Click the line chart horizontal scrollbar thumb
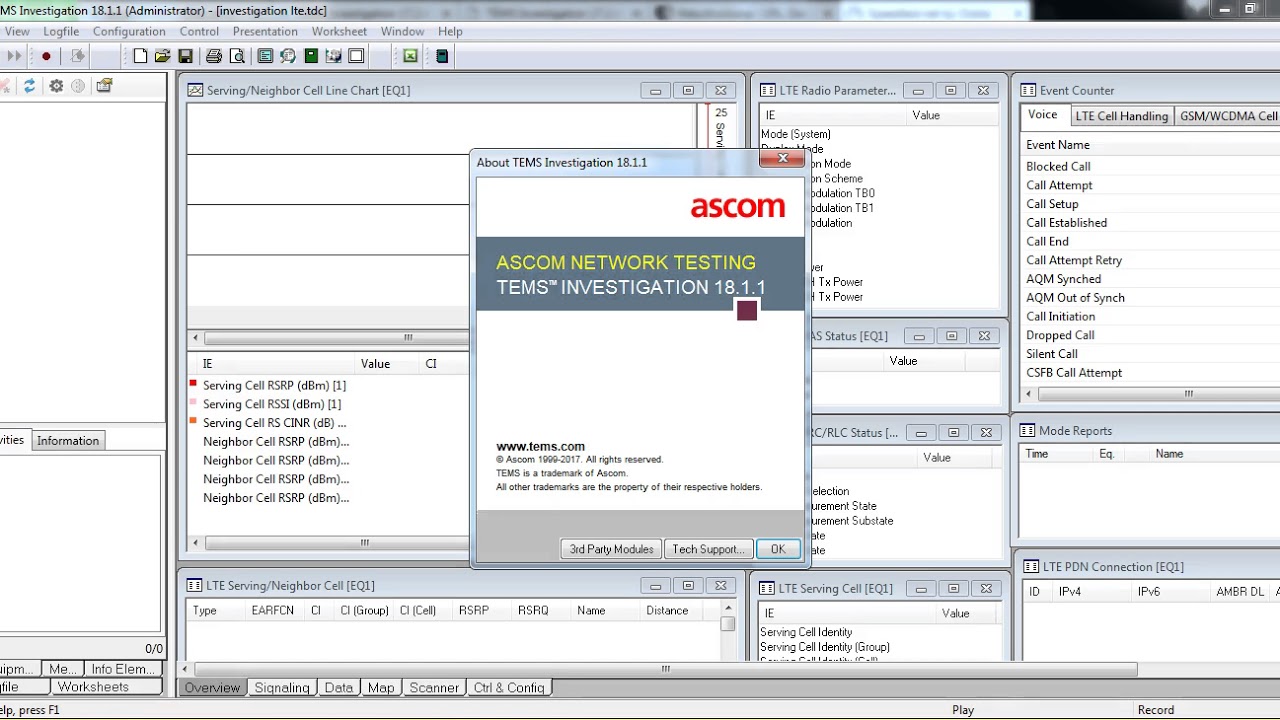Image resolution: width=1280 pixels, height=720 pixels. [x=408, y=337]
